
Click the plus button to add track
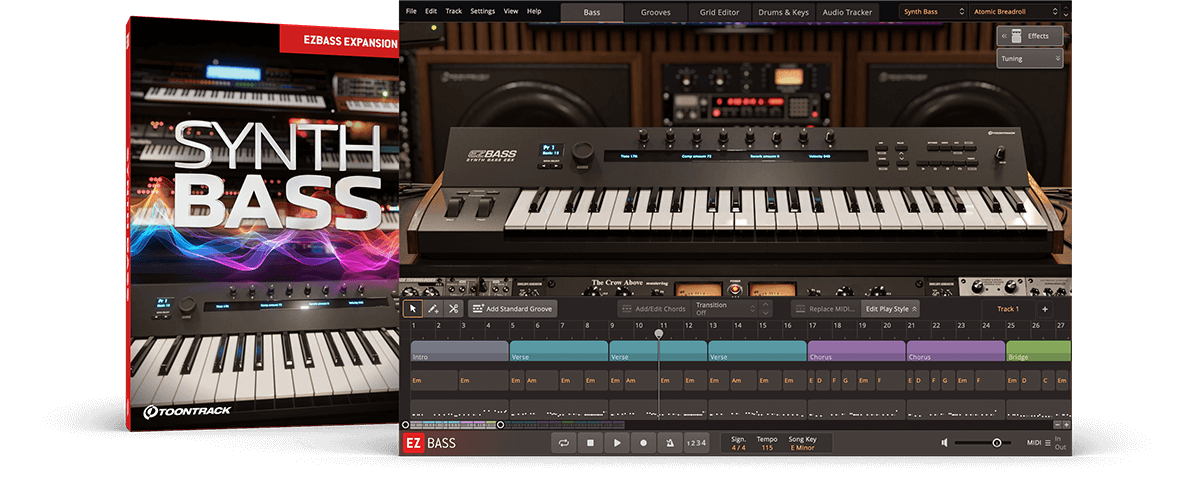(x=1045, y=309)
